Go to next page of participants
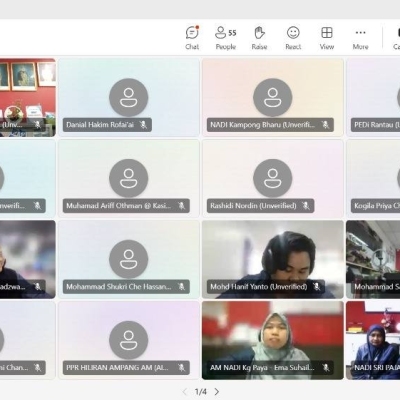This screenshot has height=400, width=400. tap(217, 391)
